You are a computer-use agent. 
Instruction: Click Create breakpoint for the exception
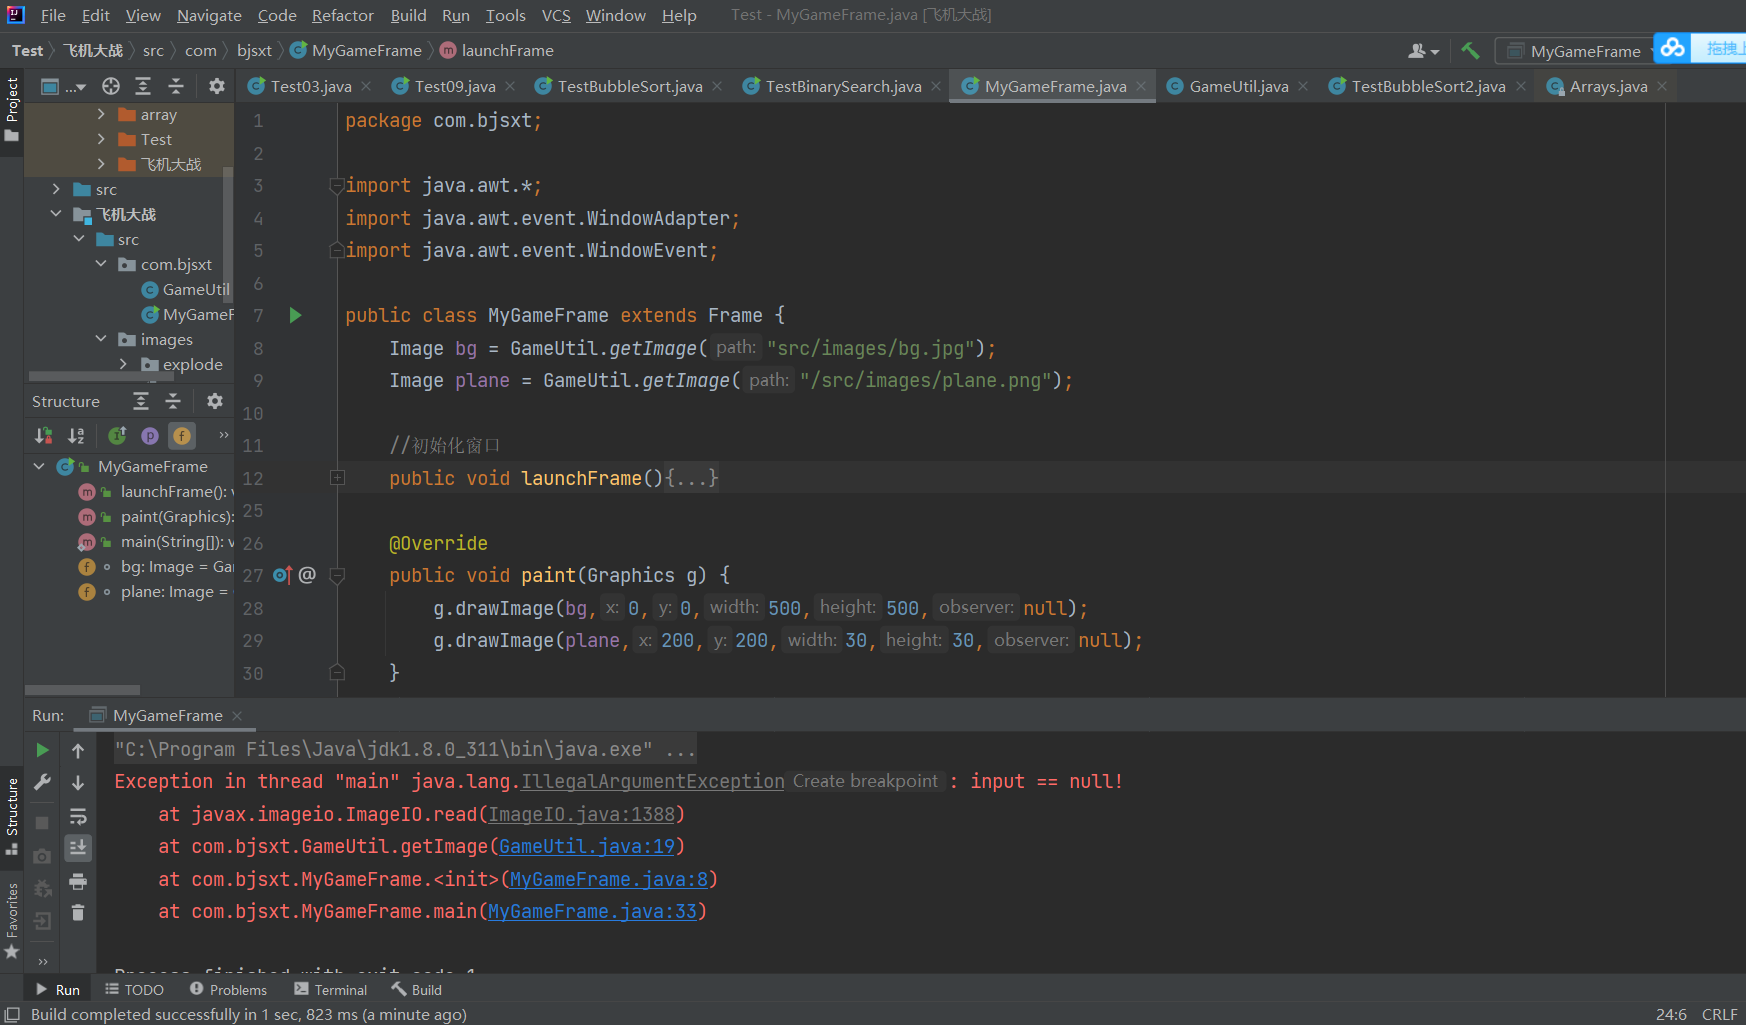point(866,781)
